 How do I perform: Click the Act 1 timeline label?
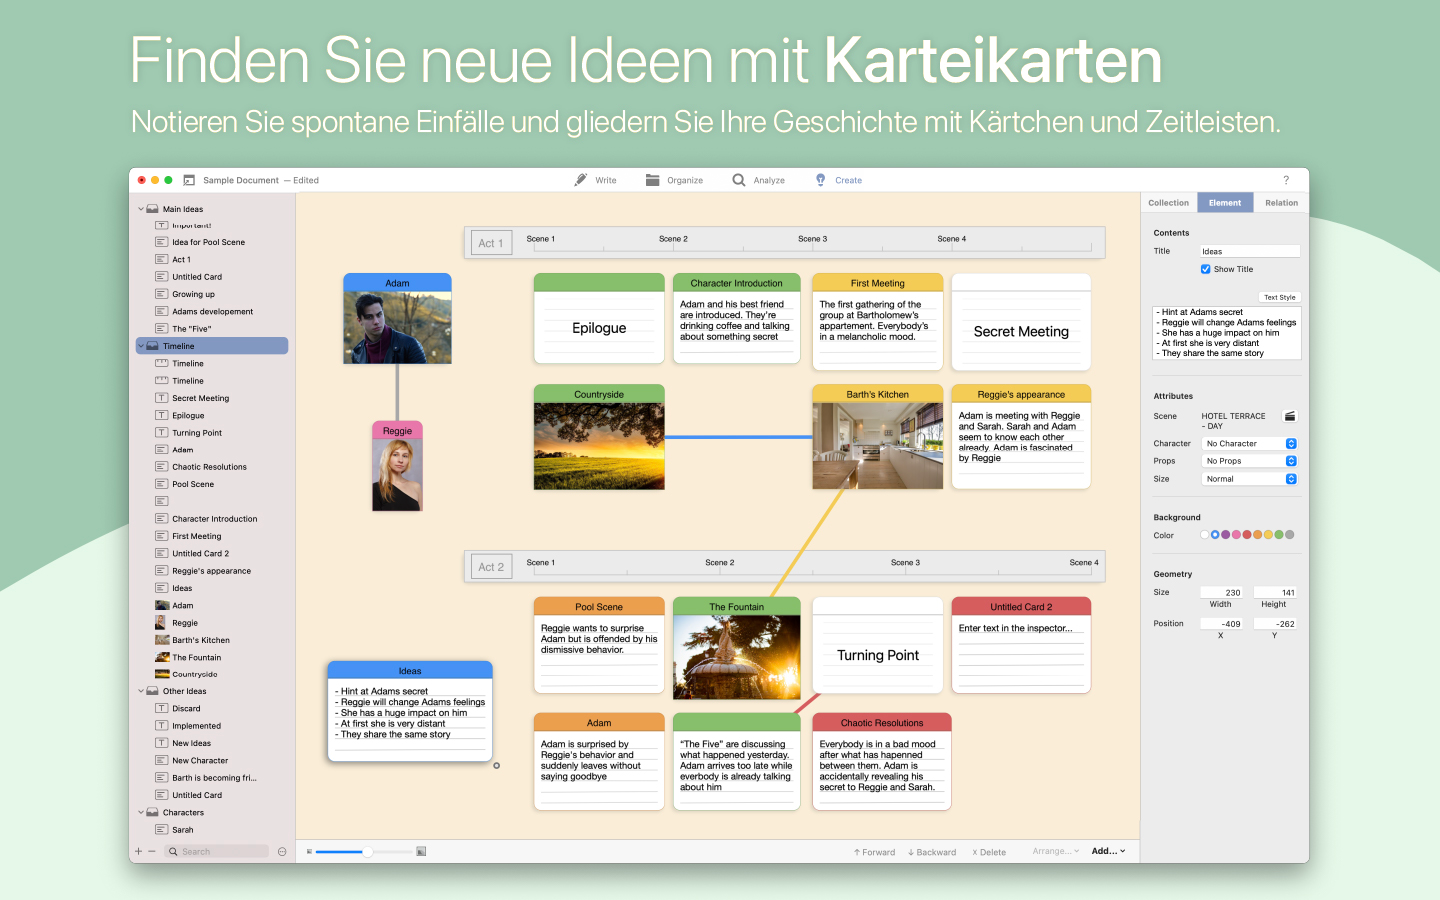[x=490, y=243]
